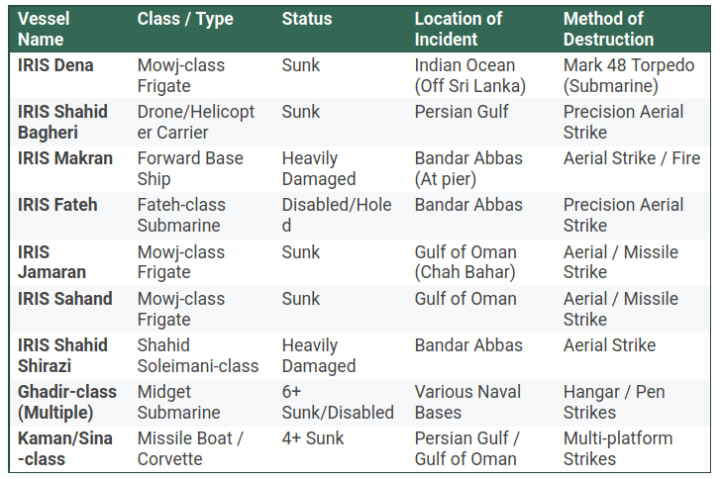
Task: Click the Gulf of Oman (Chah Bahar) cell
Action: click(x=465, y=262)
